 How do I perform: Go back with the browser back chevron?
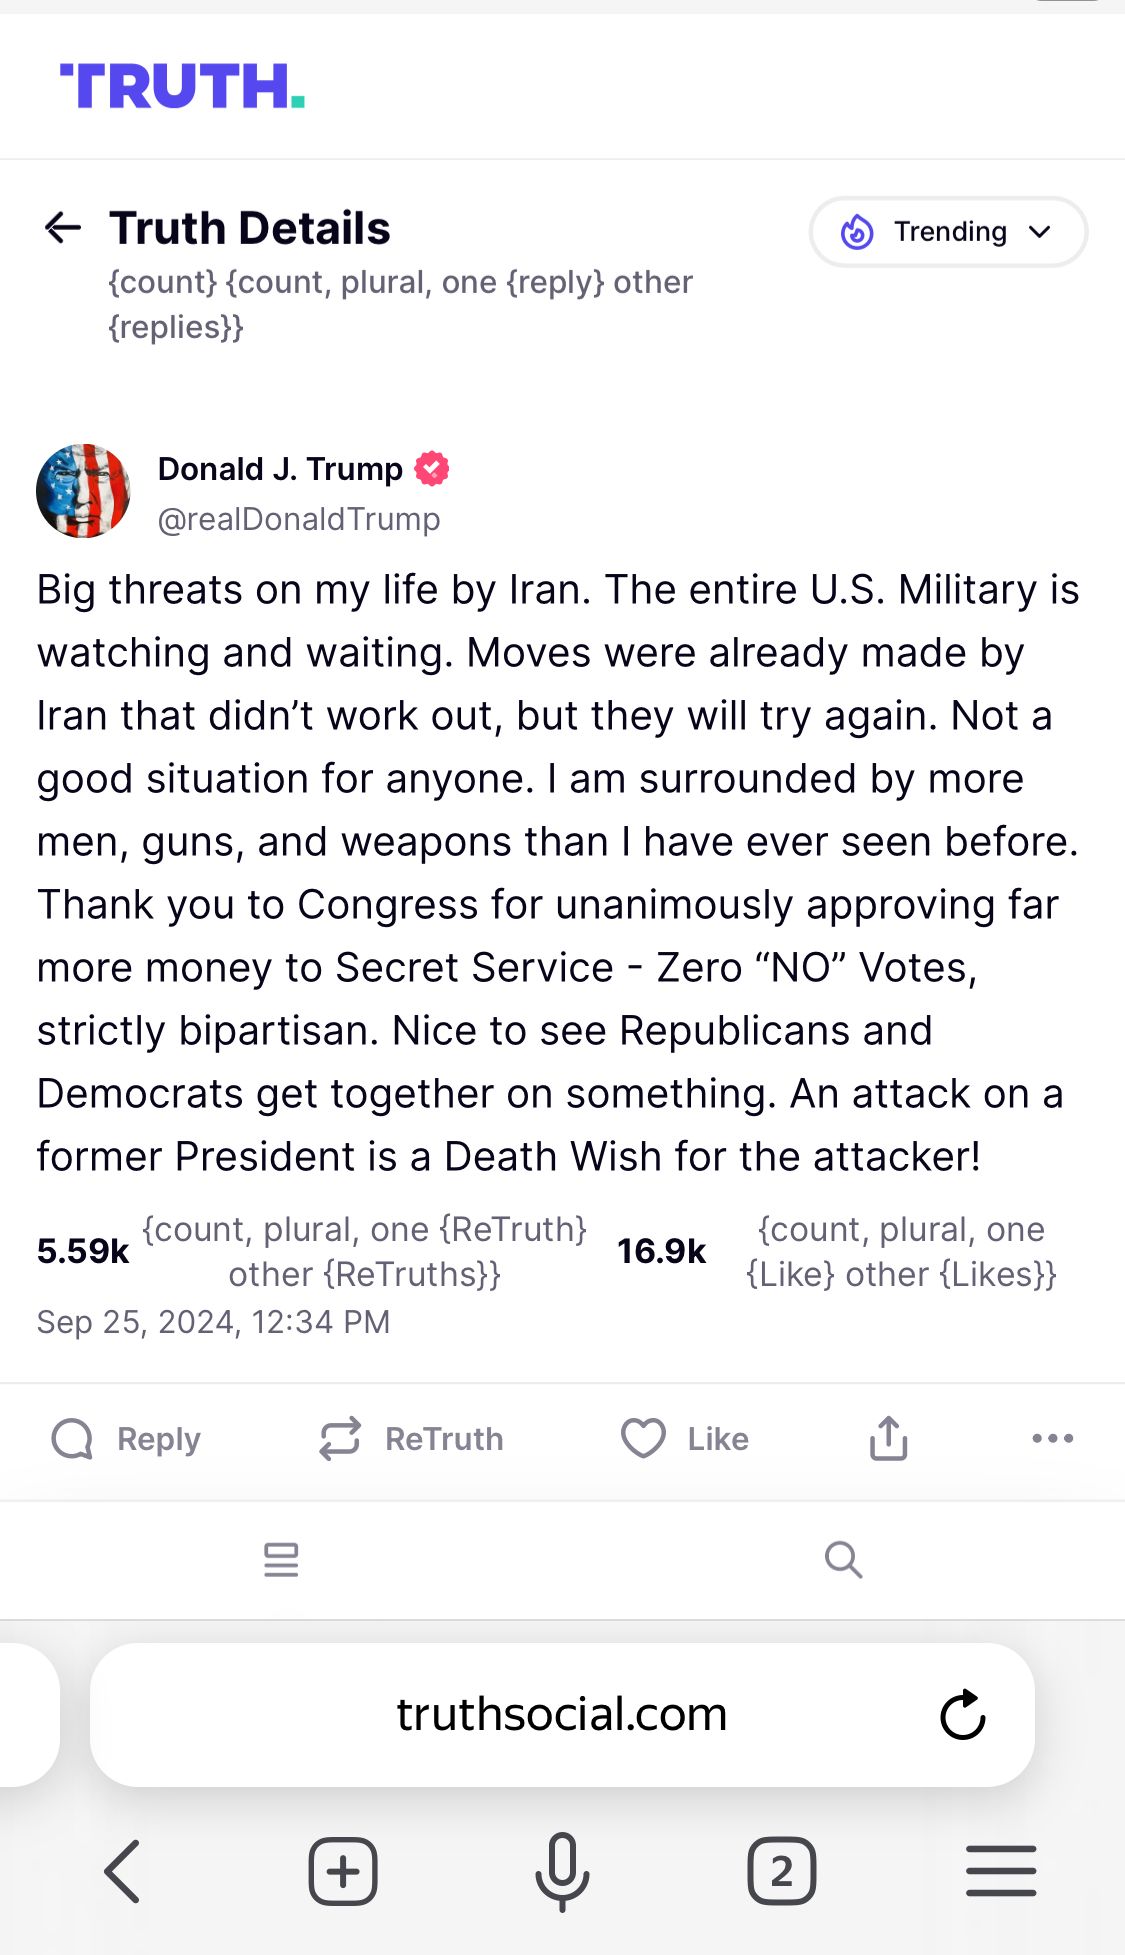(123, 1871)
